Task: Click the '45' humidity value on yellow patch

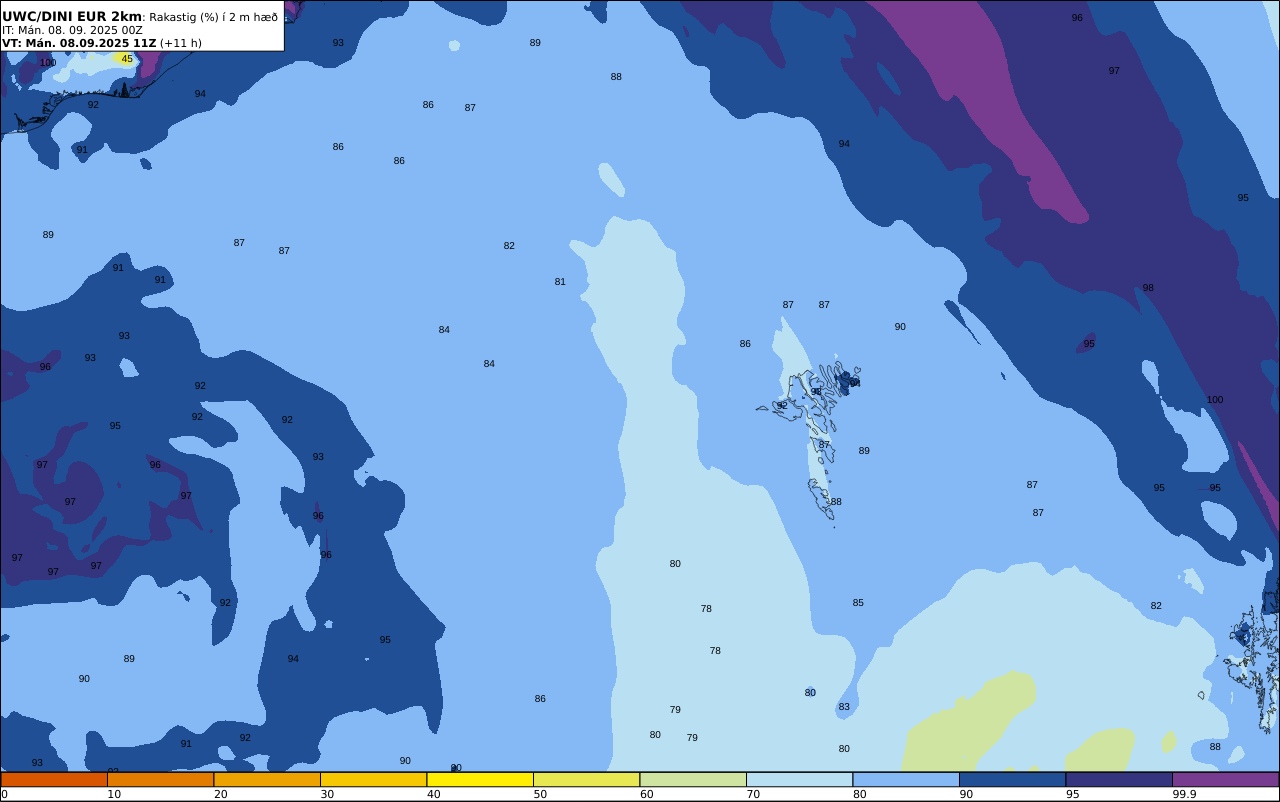Action: 127,59
